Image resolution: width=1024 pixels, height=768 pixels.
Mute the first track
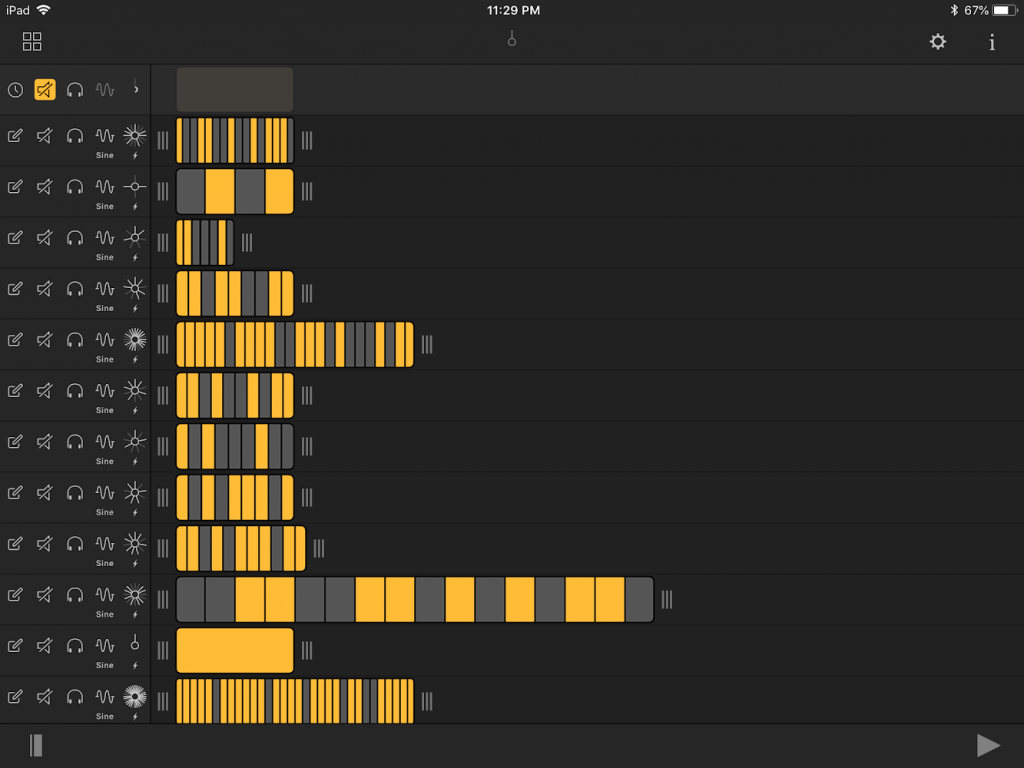coord(44,136)
